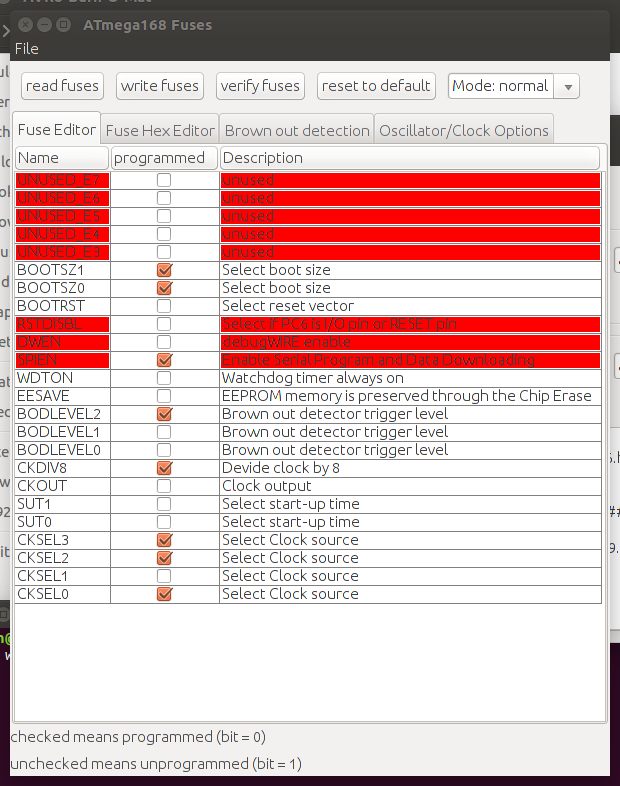Image resolution: width=620 pixels, height=786 pixels.
Task: Uncheck CKSEL2 checkbox
Action: pos(164,558)
